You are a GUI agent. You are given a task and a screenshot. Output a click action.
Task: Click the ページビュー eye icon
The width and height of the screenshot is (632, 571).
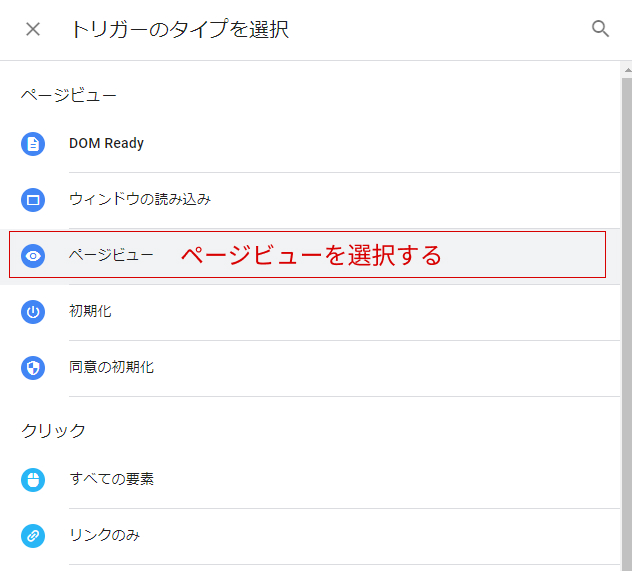click(x=33, y=256)
